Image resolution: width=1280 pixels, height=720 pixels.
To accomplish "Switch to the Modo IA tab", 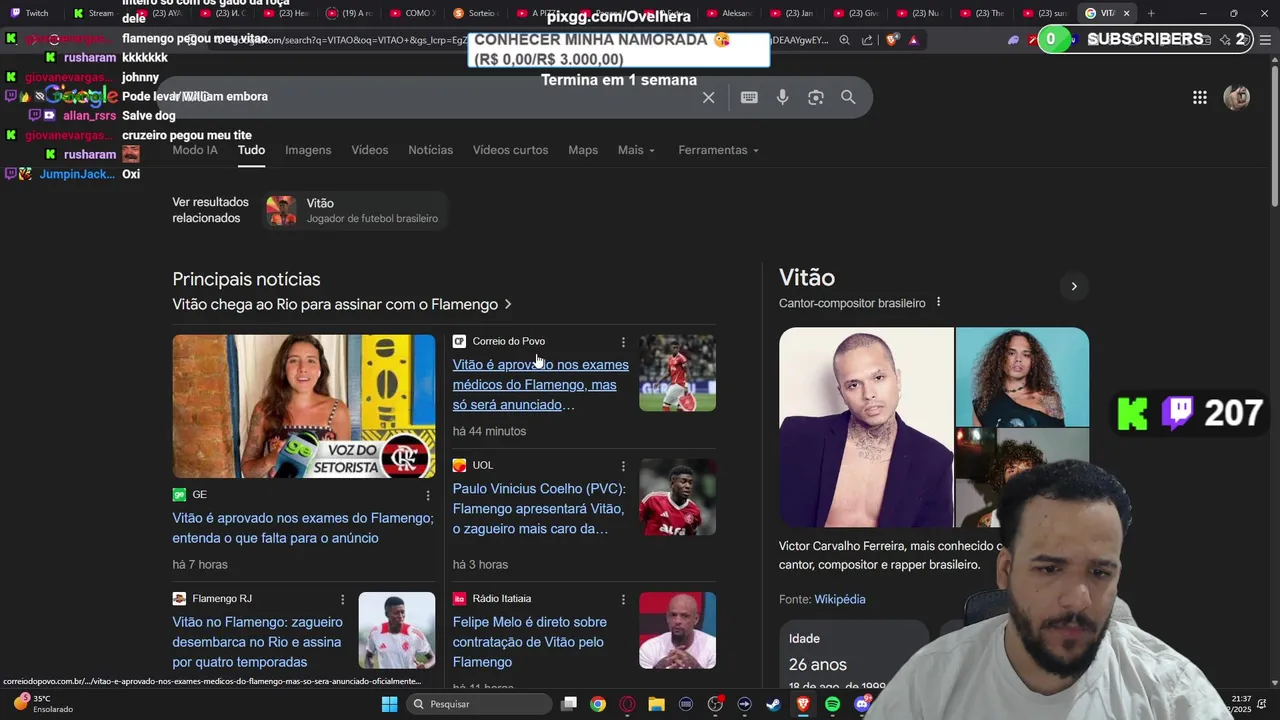I will 195,150.
